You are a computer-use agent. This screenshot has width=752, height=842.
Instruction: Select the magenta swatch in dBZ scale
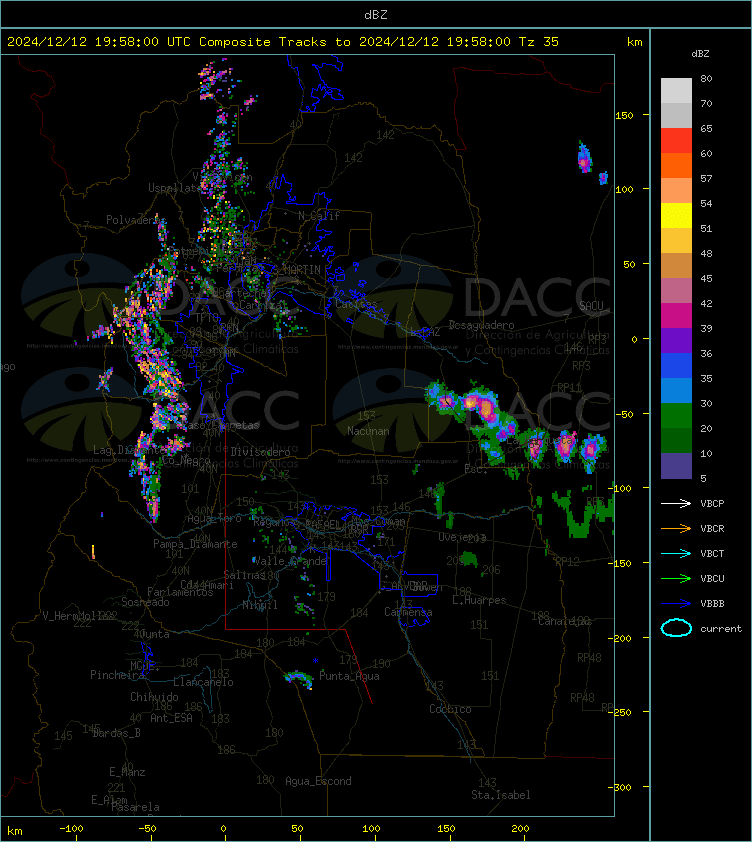[x=676, y=315]
